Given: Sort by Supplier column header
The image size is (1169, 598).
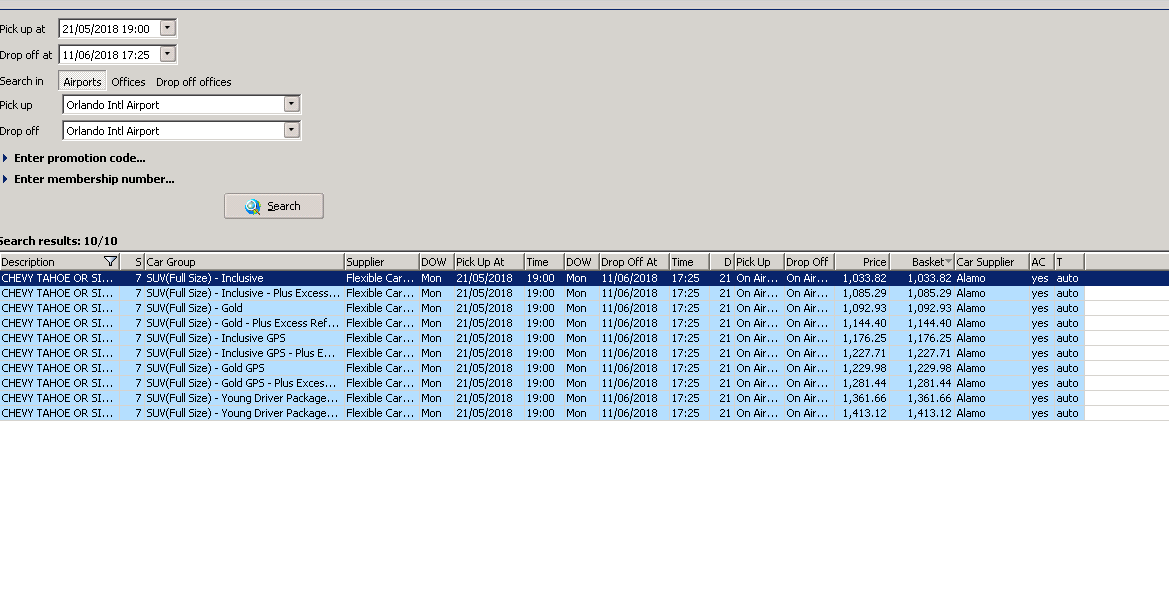Looking at the screenshot, I should (x=381, y=262).
